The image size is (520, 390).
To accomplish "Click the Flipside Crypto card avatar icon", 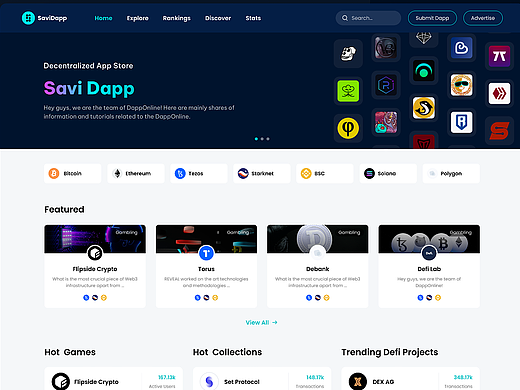I will [95, 253].
